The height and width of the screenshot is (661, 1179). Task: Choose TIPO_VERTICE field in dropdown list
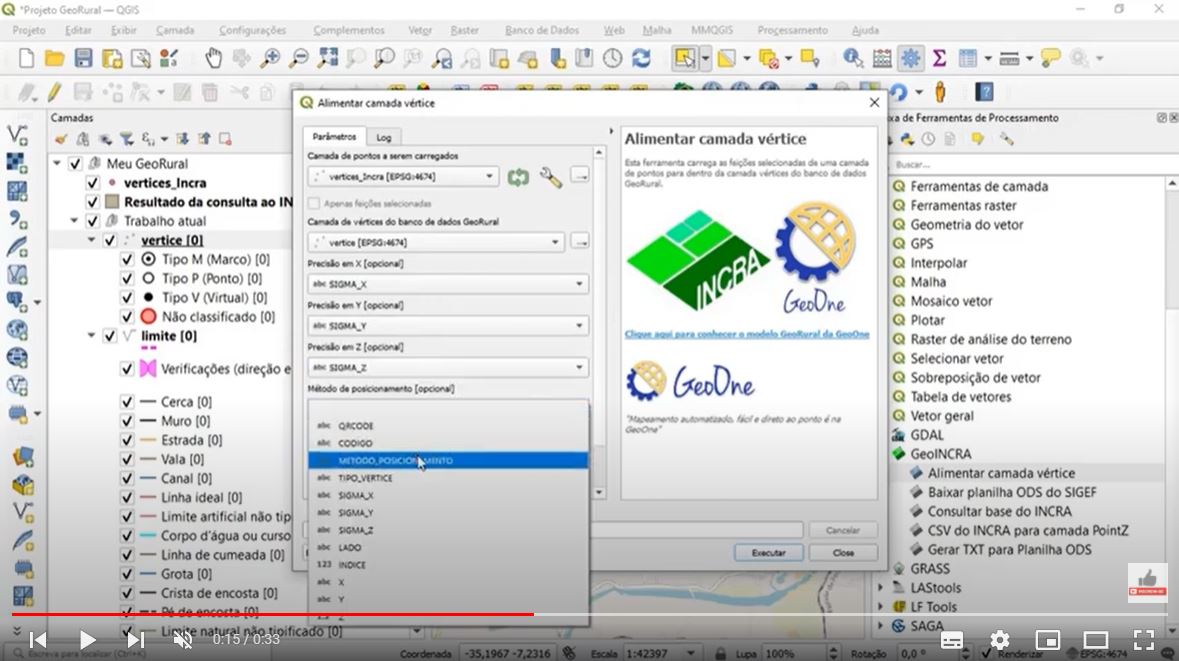click(448, 478)
